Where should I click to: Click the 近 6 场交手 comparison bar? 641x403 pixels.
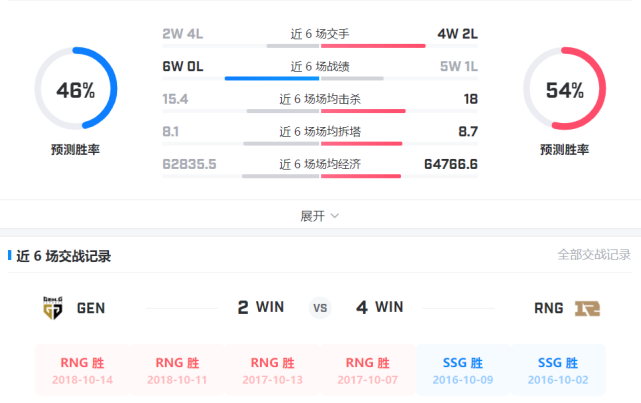320,45
